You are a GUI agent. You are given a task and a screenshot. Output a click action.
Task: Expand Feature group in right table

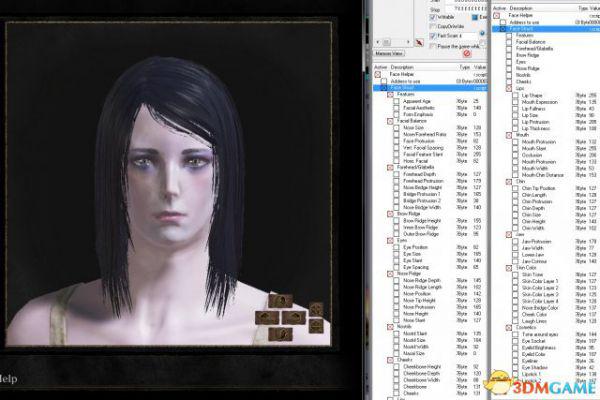509,35
